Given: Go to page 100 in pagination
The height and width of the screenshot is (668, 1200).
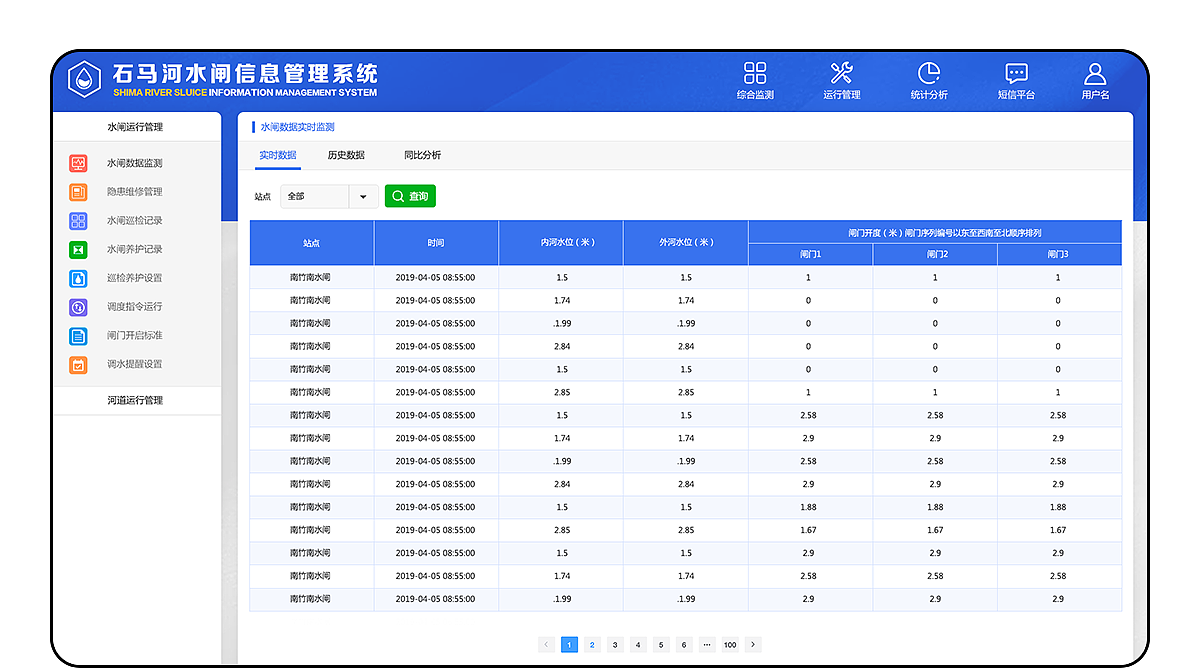Looking at the screenshot, I should [x=729, y=645].
